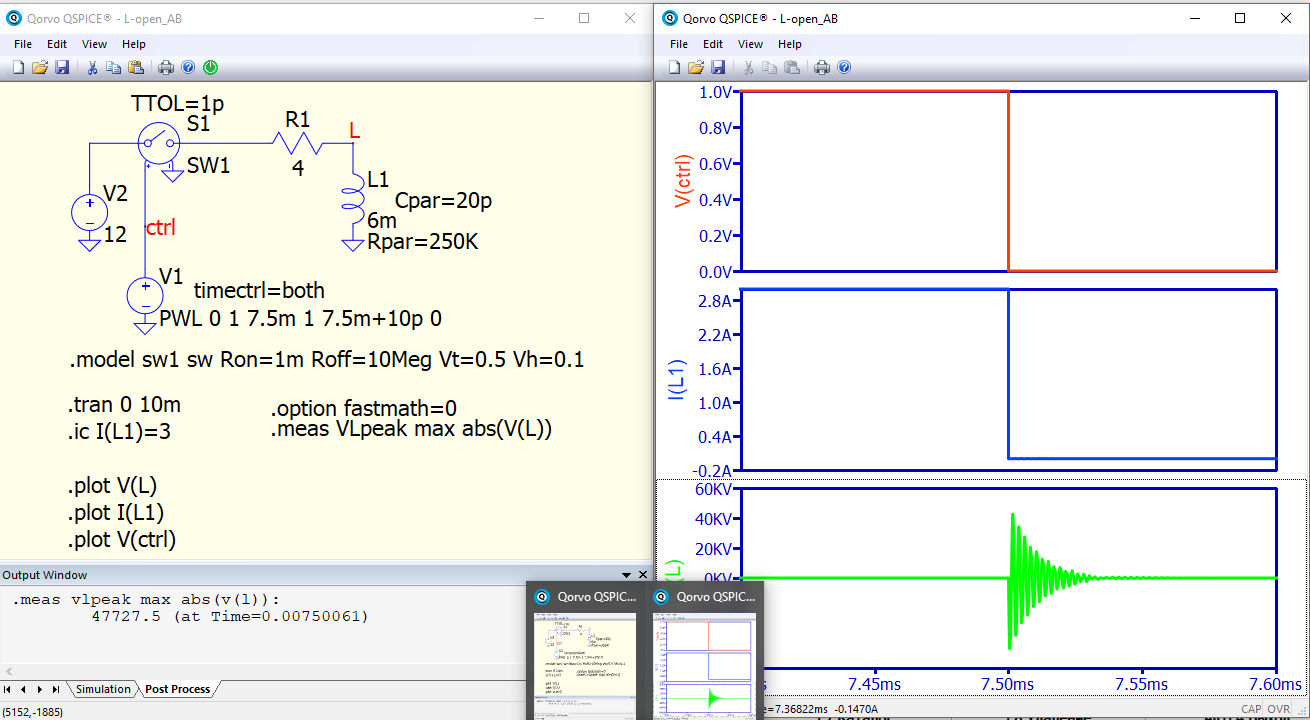Click Paste clipboard icon in schematic toolbar

click(136, 68)
